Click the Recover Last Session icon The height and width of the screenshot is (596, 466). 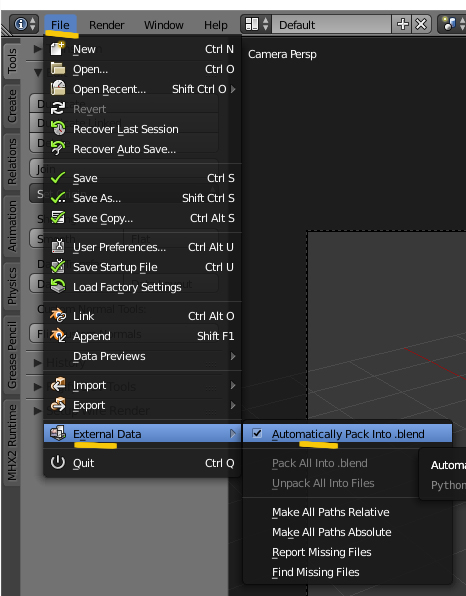tap(58, 128)
